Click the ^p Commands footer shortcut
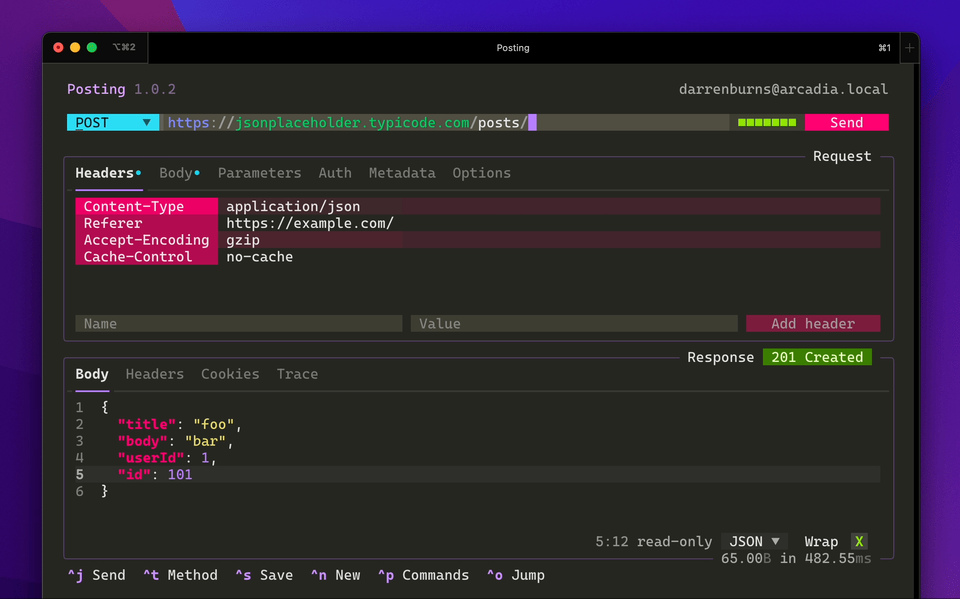This screenshot has height=599, width=960. pos(424,575)
